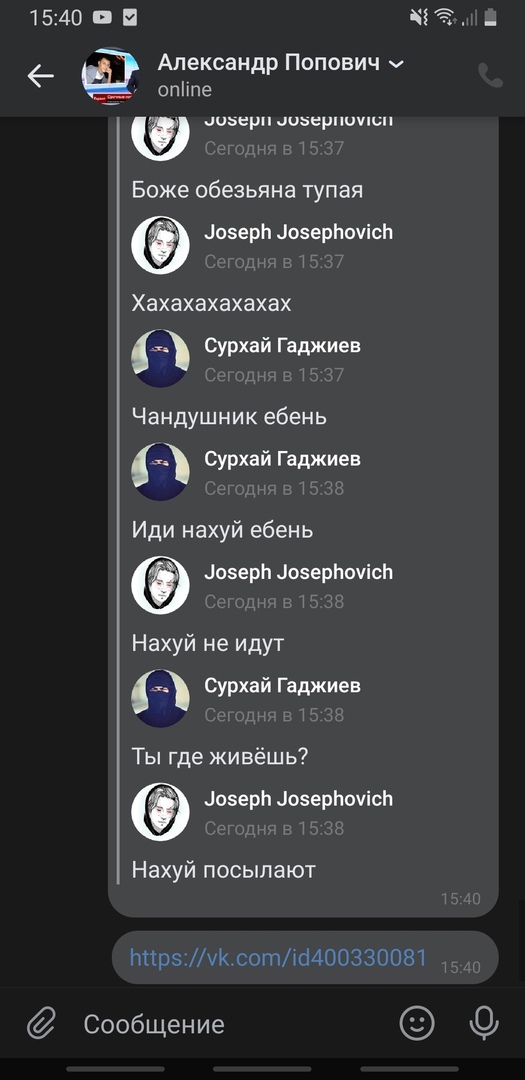Open Сурхай Гаджиев avatar above Чандушник message
Screen dimensions: 525x1080
160,358
